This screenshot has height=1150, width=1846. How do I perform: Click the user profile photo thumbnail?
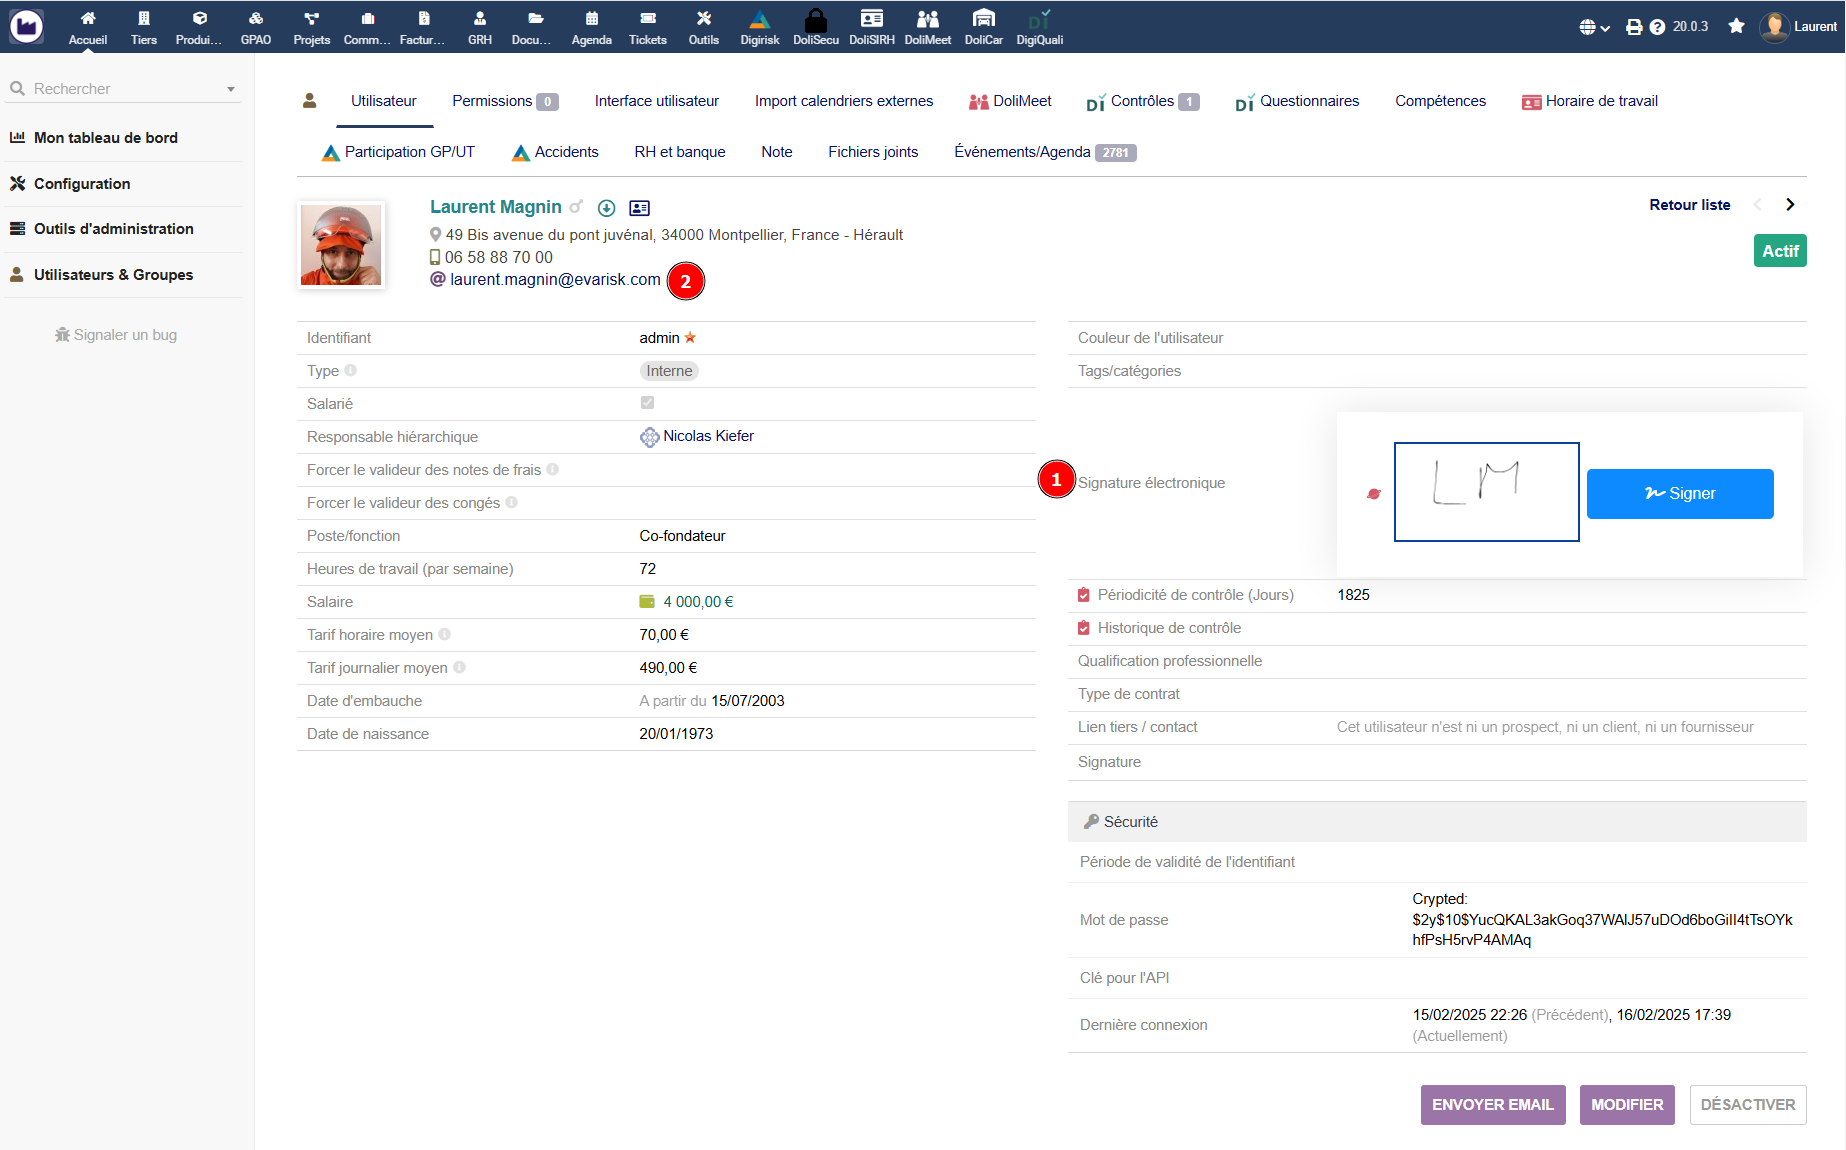click(341, 245)
